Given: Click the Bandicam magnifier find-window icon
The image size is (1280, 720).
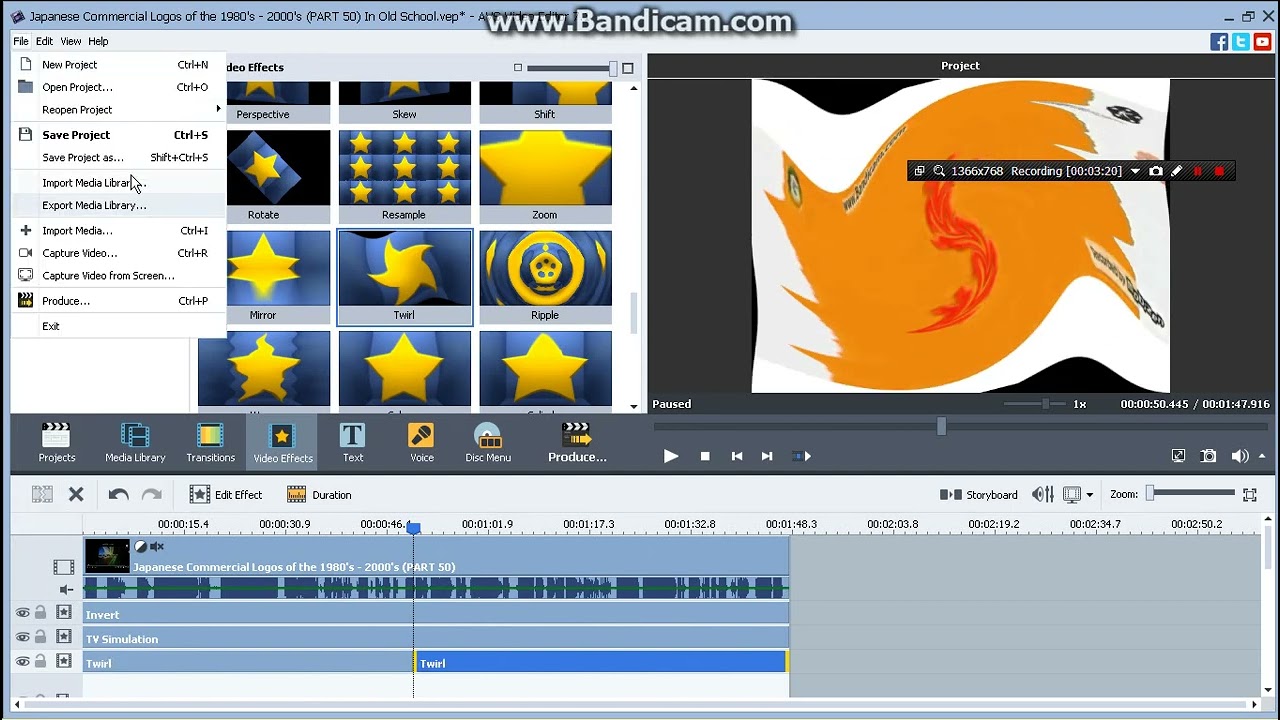Looking at the screenshot, I should point(939,171).
